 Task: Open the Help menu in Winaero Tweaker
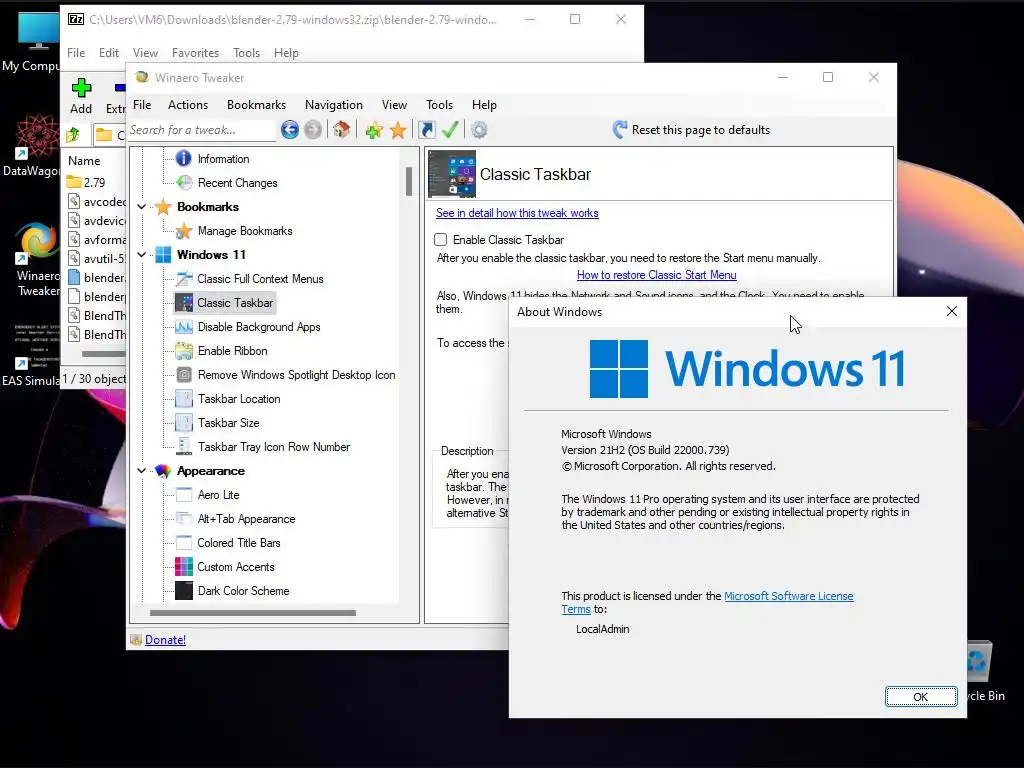click(x=485, y=105)
